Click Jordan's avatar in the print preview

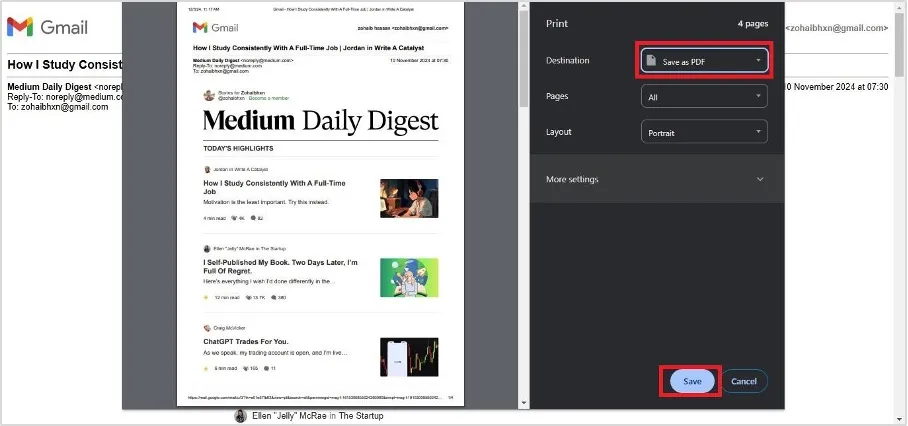(207, 170)
